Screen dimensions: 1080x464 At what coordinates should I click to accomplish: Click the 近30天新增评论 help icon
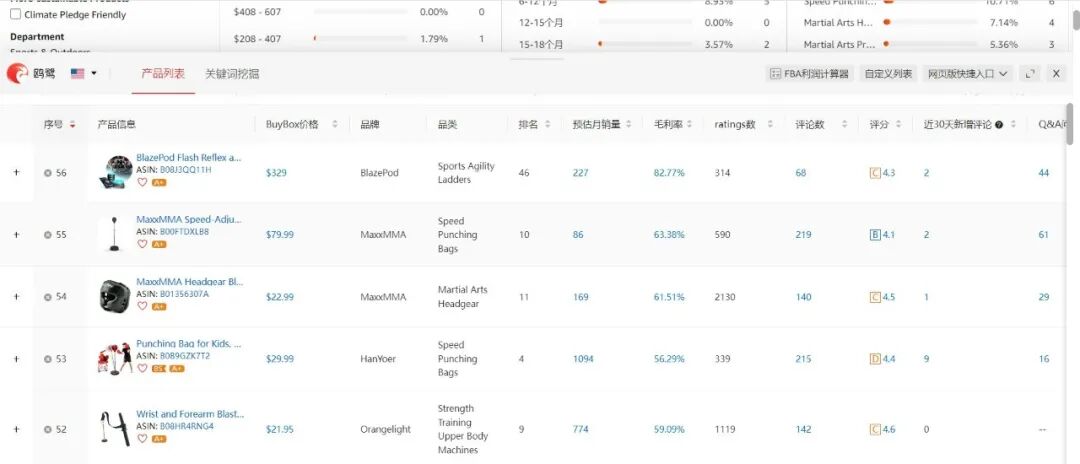(999, 125)
